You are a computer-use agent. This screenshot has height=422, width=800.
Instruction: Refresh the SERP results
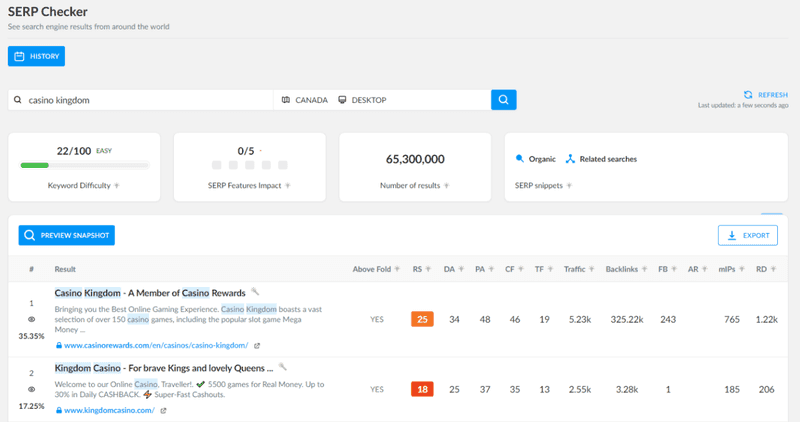click(766, 95)
